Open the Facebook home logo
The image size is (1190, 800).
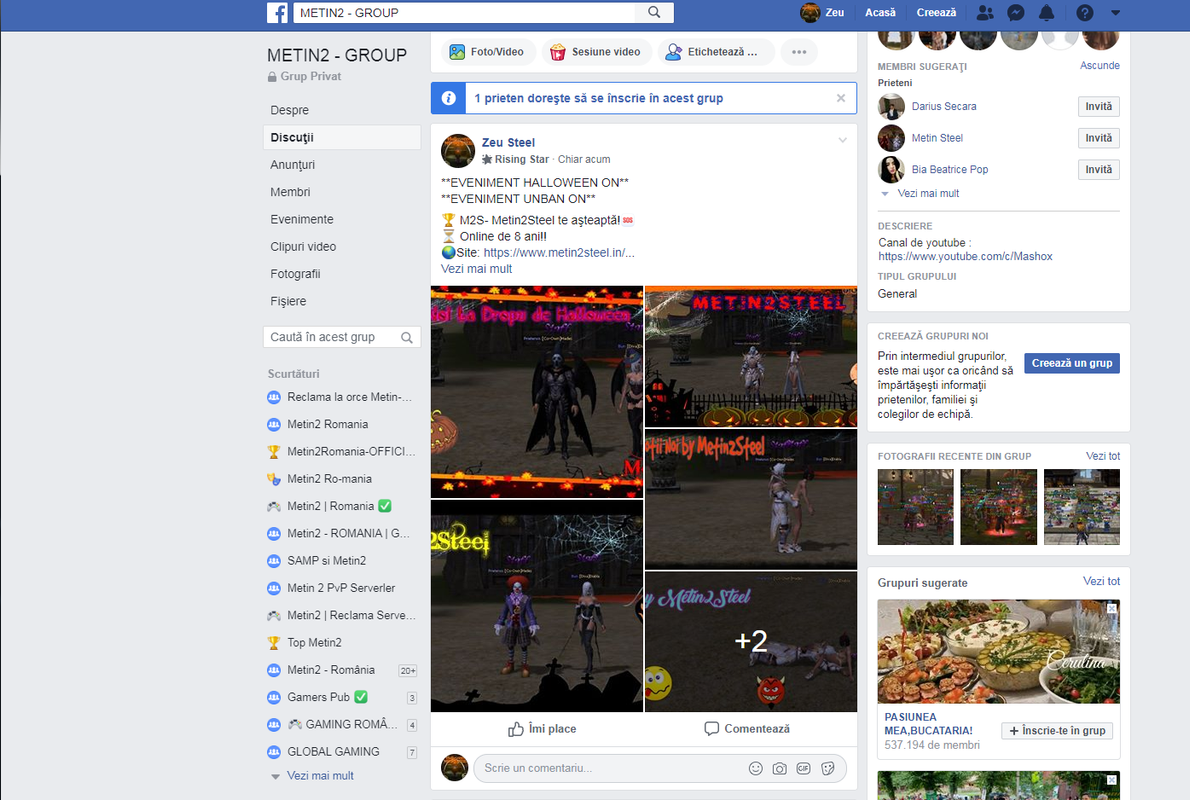tap(277, 12)
